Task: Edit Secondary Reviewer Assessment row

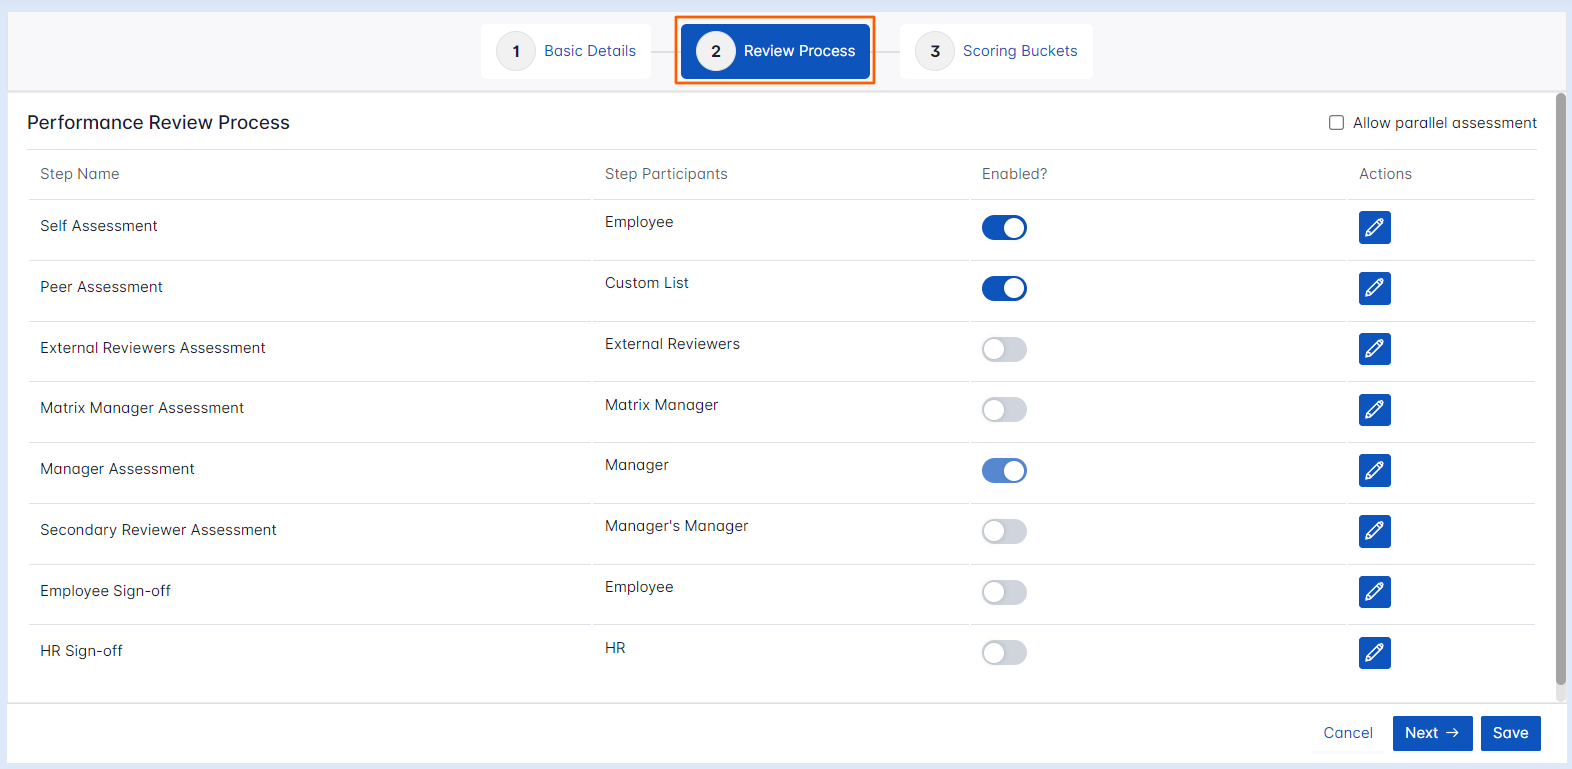Action: click(x=1374, y=532)
